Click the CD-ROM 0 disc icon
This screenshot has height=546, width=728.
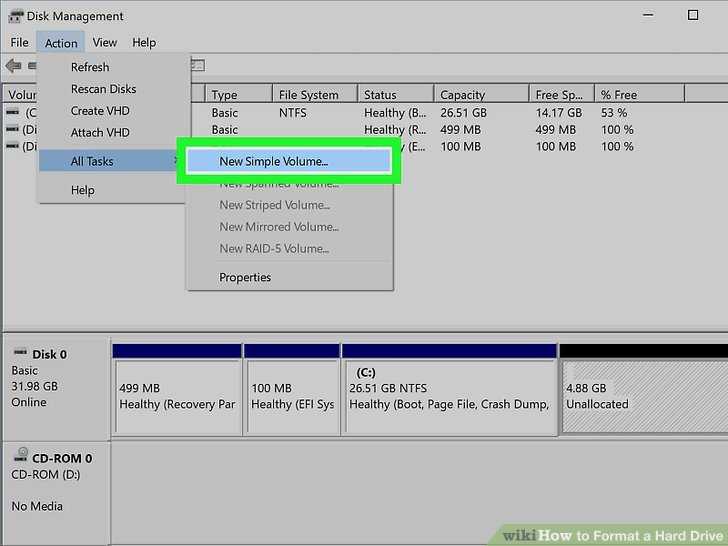[21, 455]
